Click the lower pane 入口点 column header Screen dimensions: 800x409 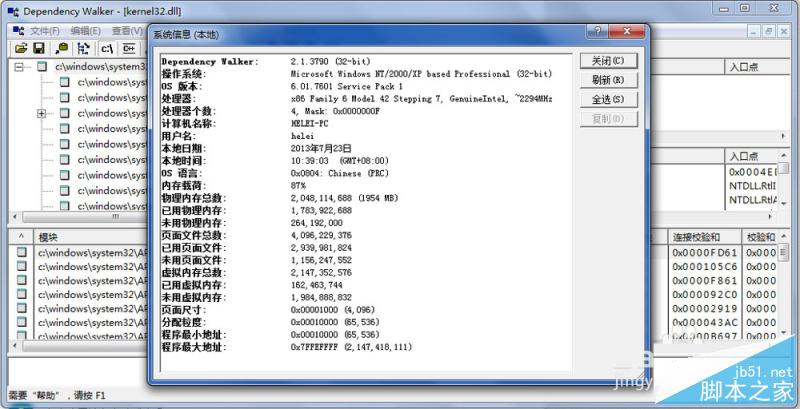753,156
